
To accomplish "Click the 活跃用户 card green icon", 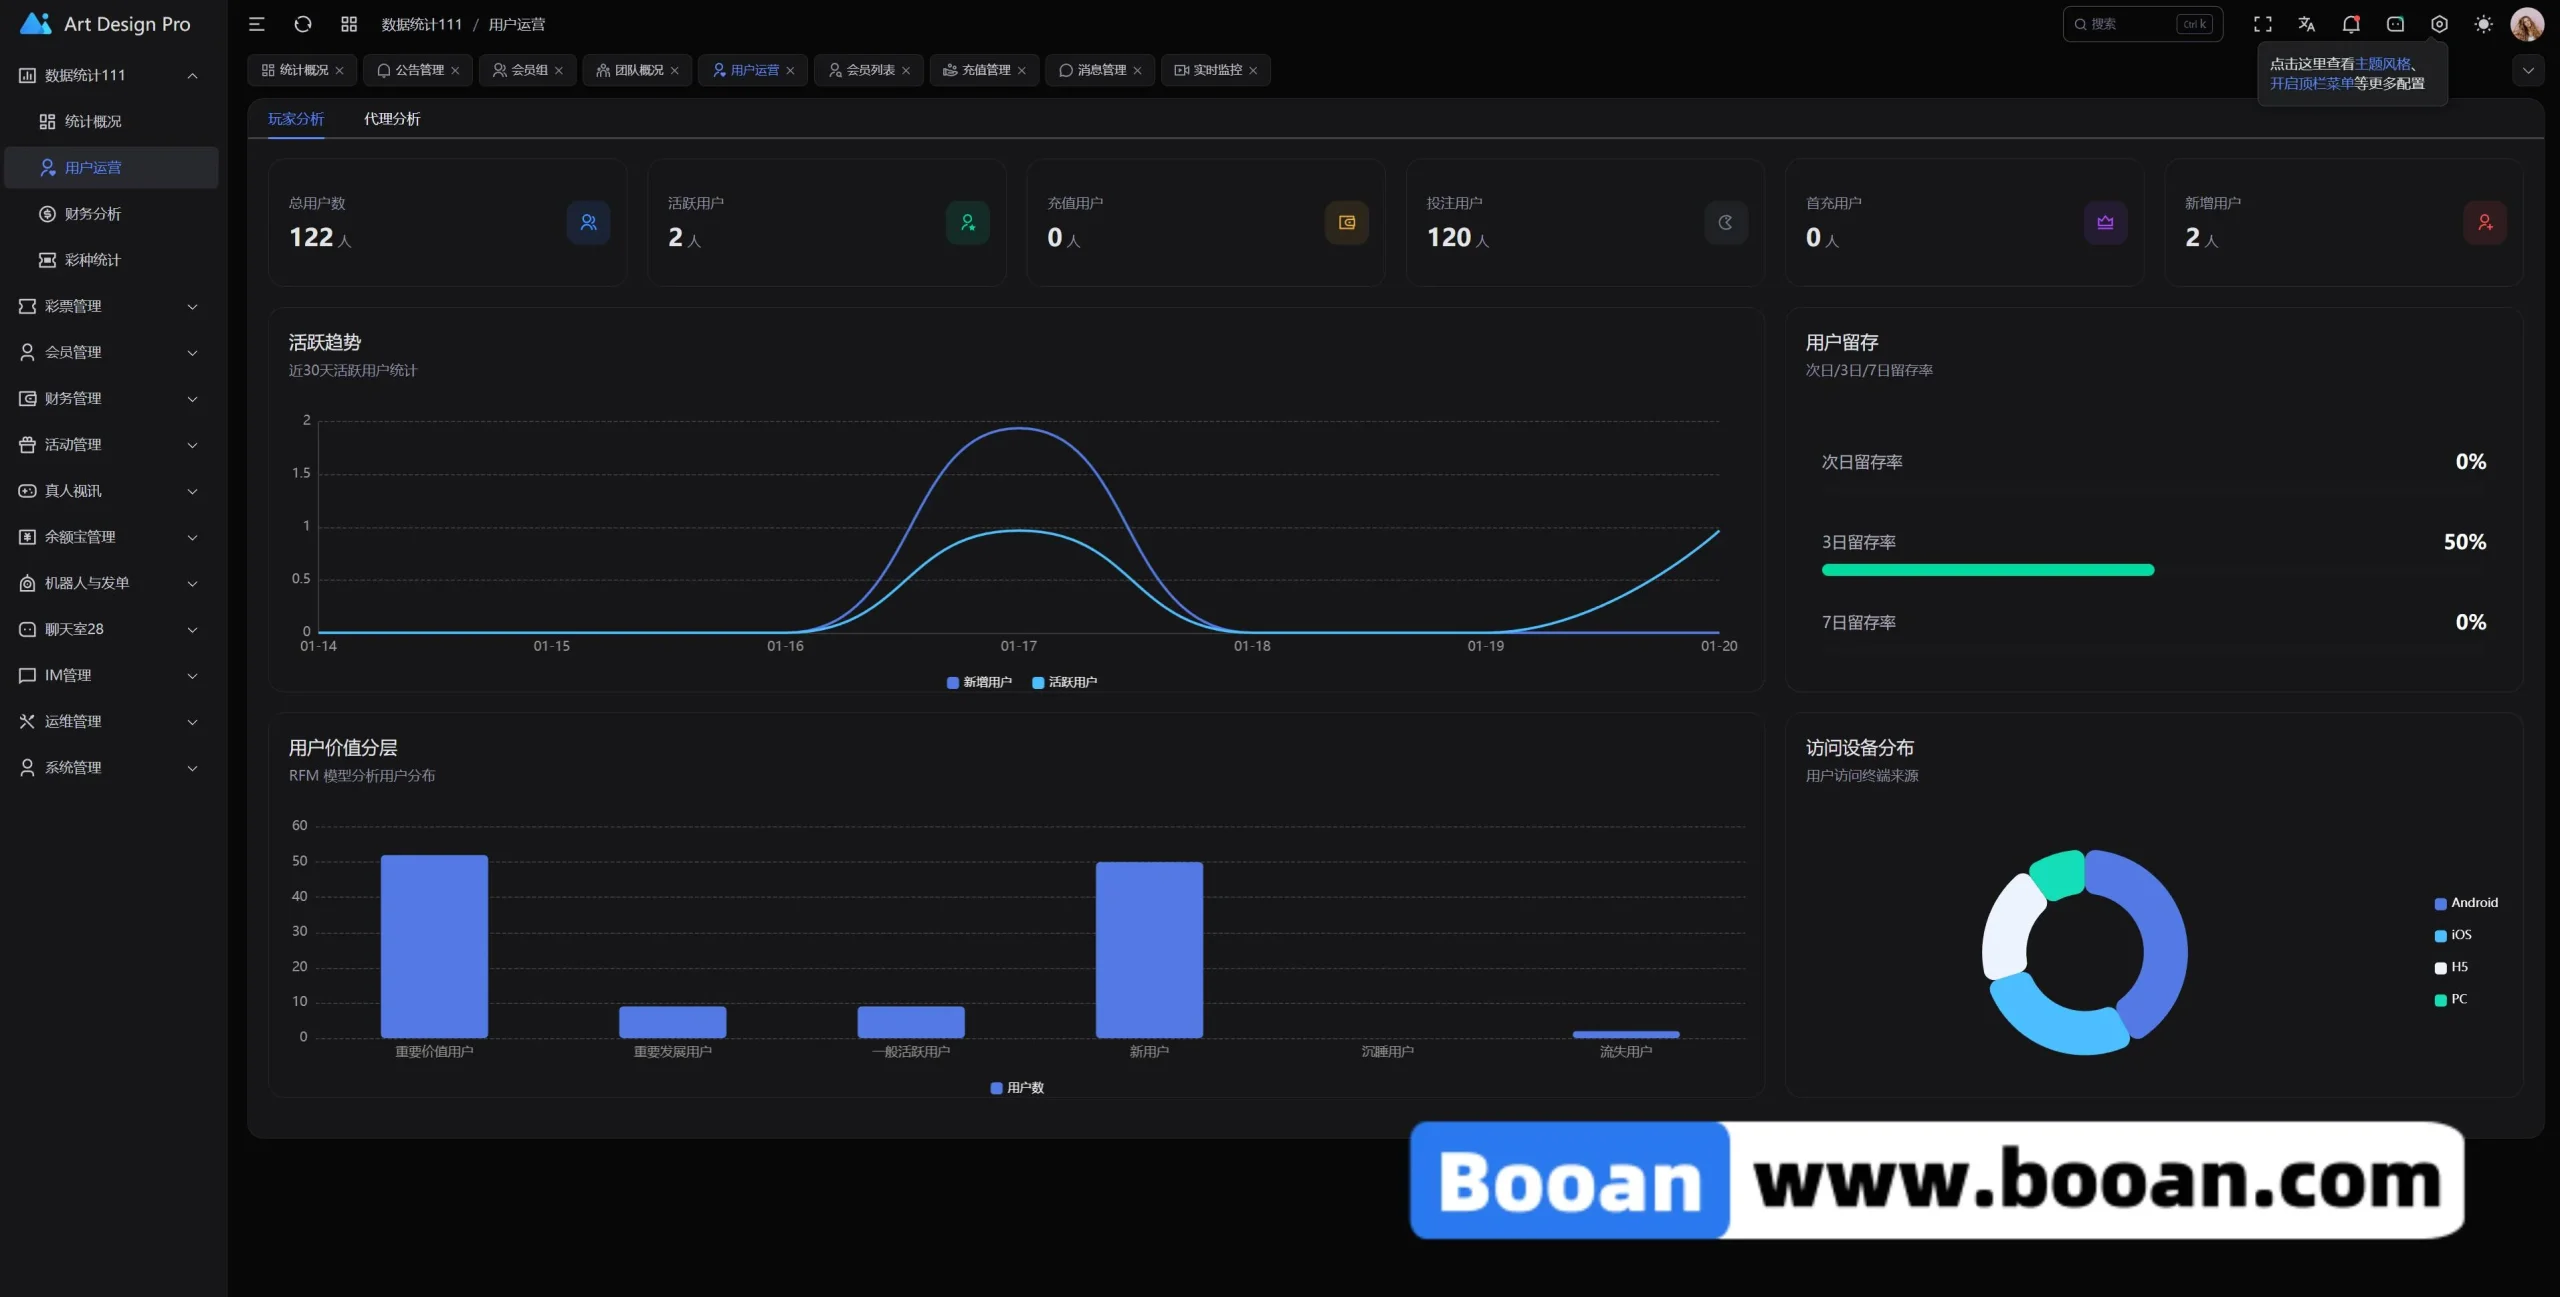I will pos(967,222).
